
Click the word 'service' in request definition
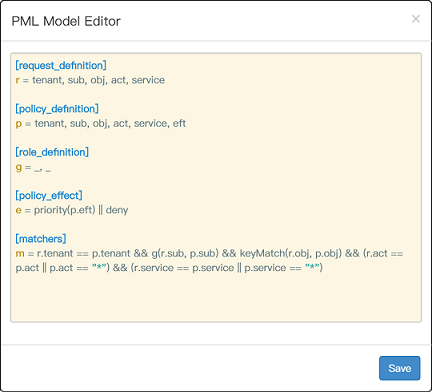point(148,80)
